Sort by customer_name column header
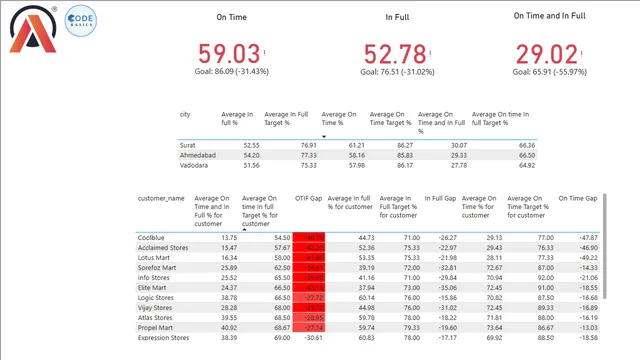640x360 pixels. click(161, 198)
